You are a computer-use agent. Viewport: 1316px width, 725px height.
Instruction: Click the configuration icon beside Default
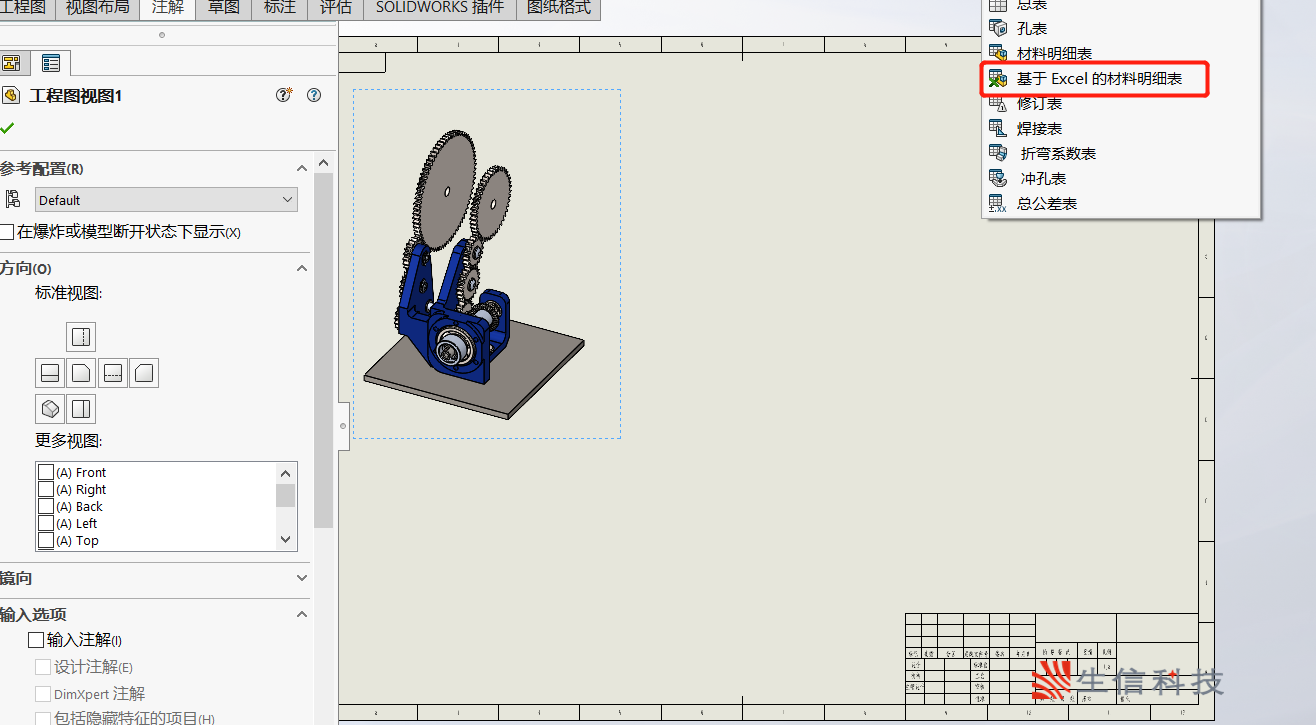point(13,199)
